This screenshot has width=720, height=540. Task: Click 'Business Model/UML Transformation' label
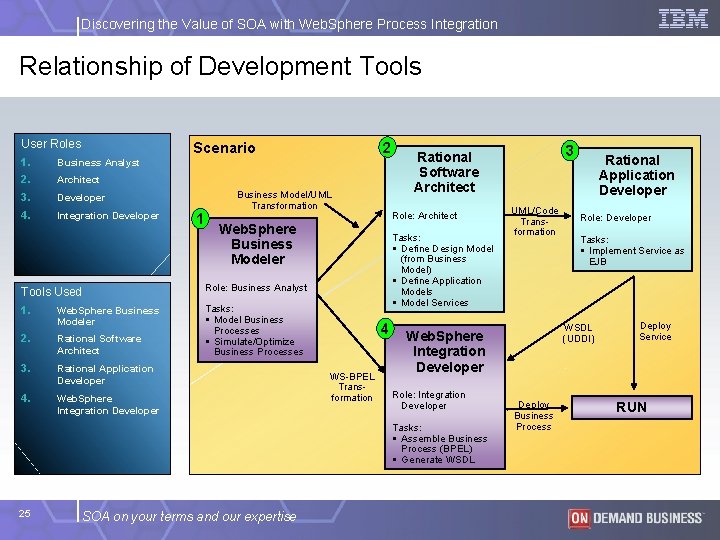click(x=284, y=200)
